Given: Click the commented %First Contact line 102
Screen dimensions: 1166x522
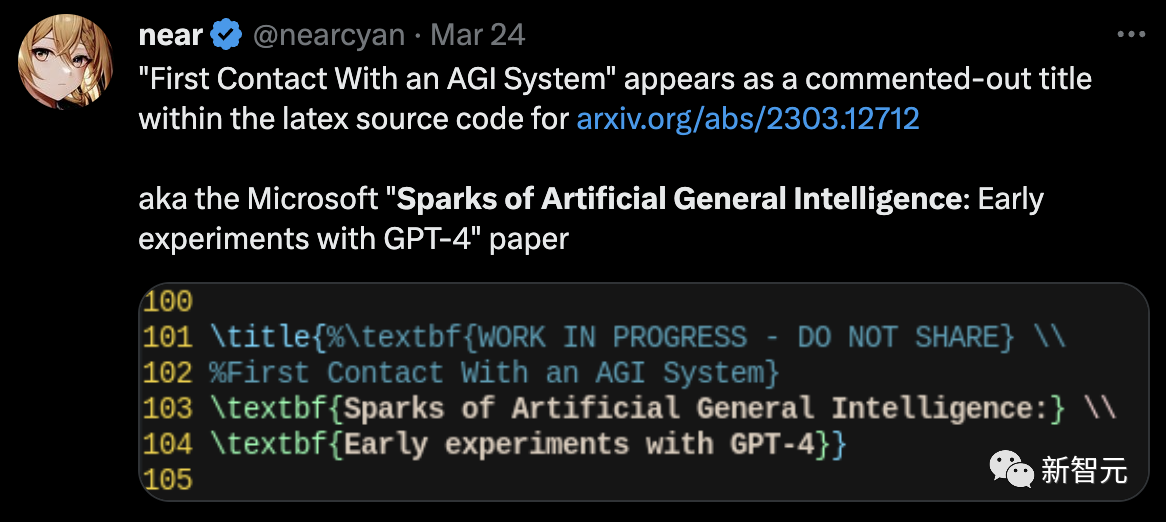Looking at the screenshot, I should (495, 373).
